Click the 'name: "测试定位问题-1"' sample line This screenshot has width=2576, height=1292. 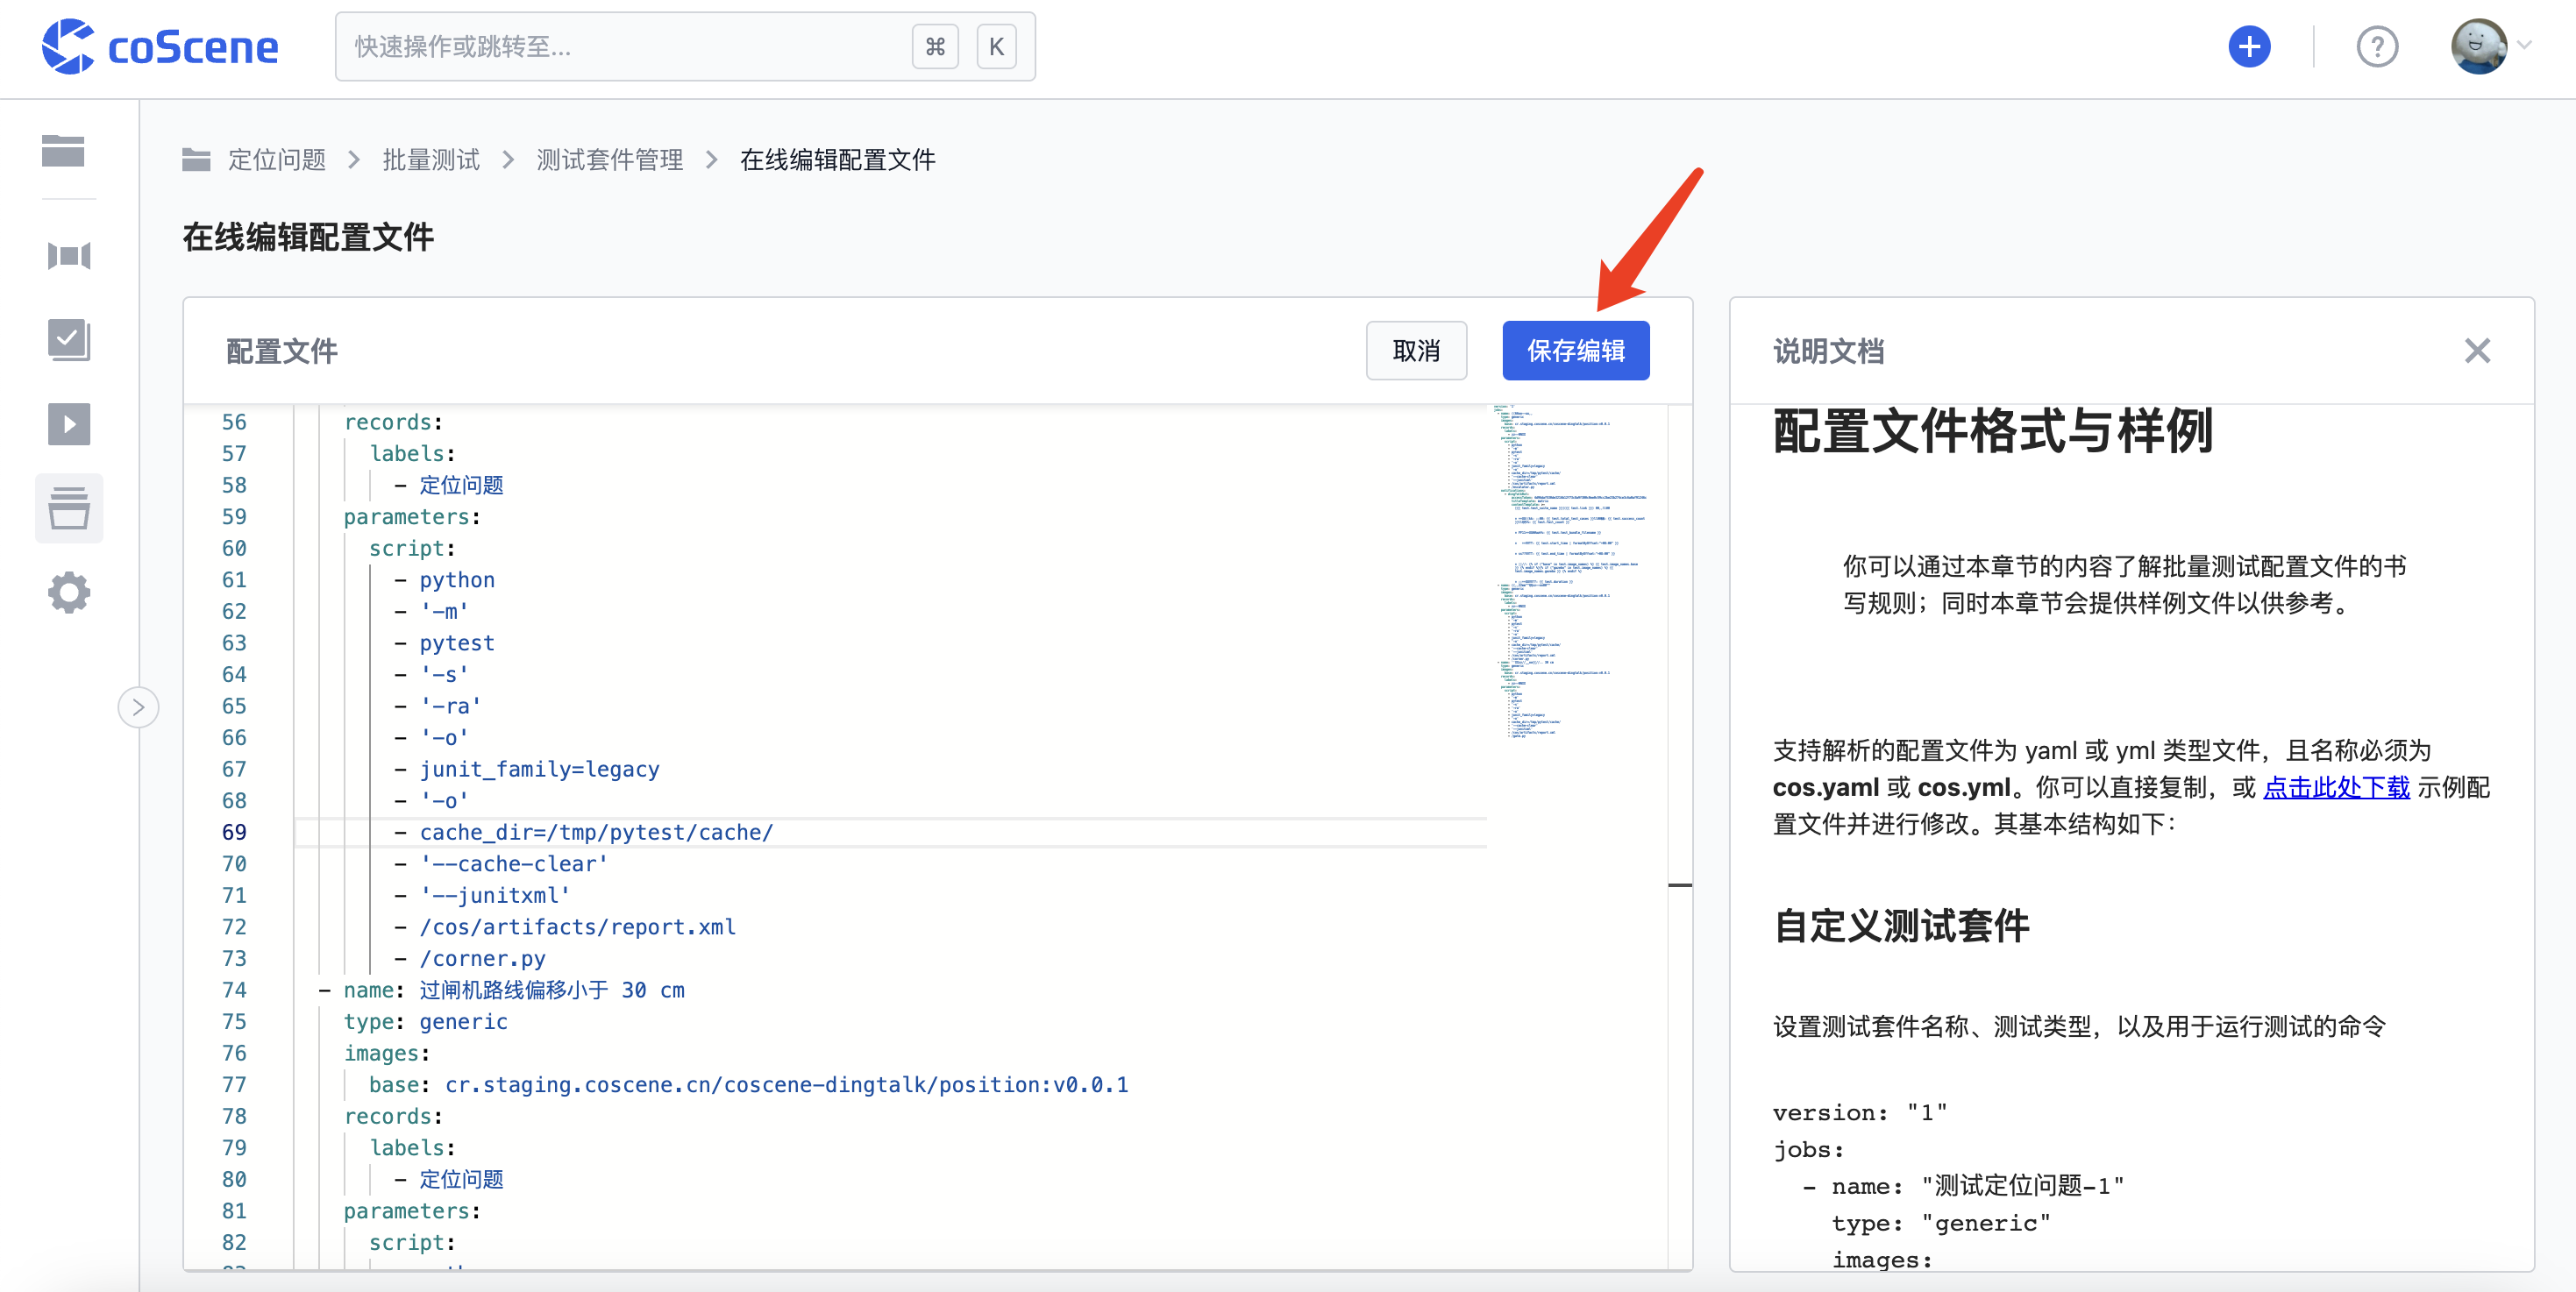1977,1186
